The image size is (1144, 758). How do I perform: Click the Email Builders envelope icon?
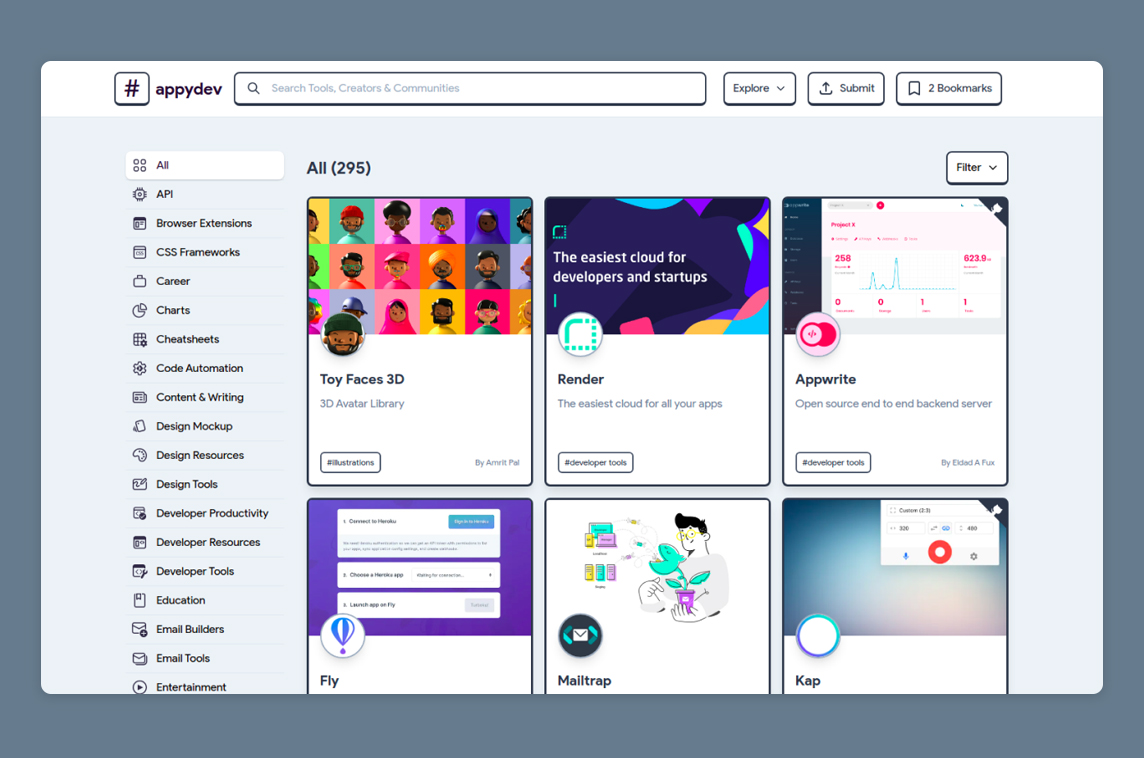(139, 630)
